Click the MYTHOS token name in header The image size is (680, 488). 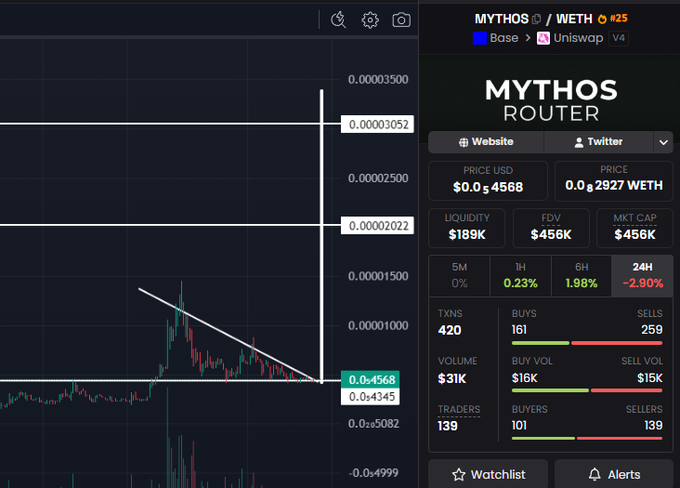(x=501, y=19)
